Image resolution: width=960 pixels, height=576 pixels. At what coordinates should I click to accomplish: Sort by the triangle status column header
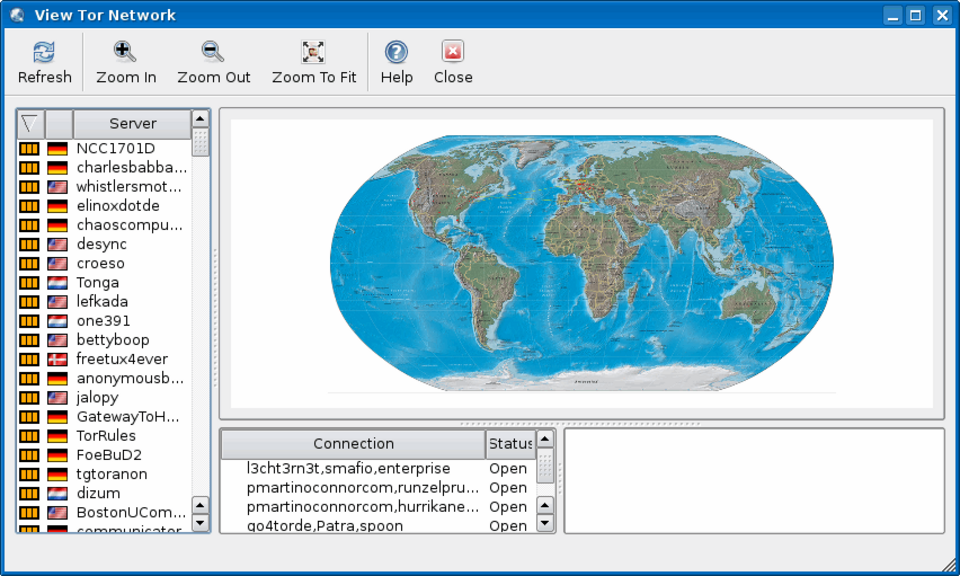(31, 124)
